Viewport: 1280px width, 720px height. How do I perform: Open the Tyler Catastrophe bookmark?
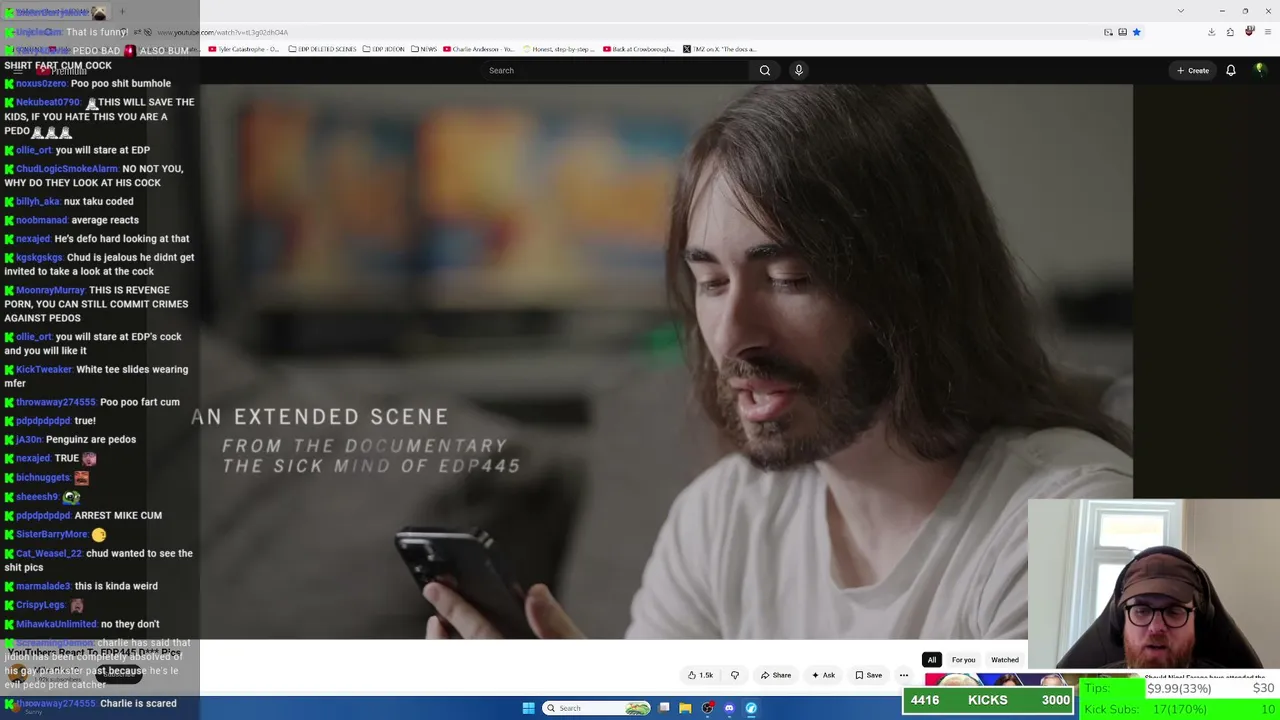244,49
